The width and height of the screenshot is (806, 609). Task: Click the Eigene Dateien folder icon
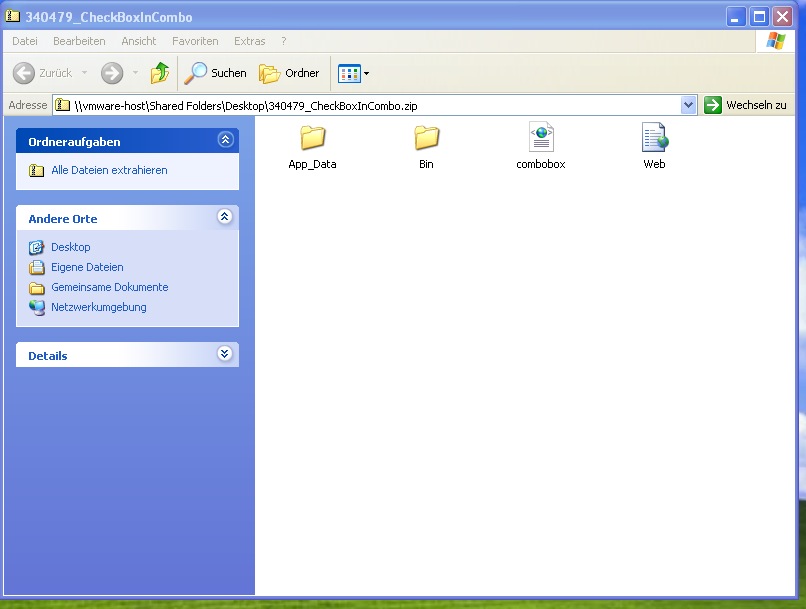pyautogui.click(x=36, y=267)
